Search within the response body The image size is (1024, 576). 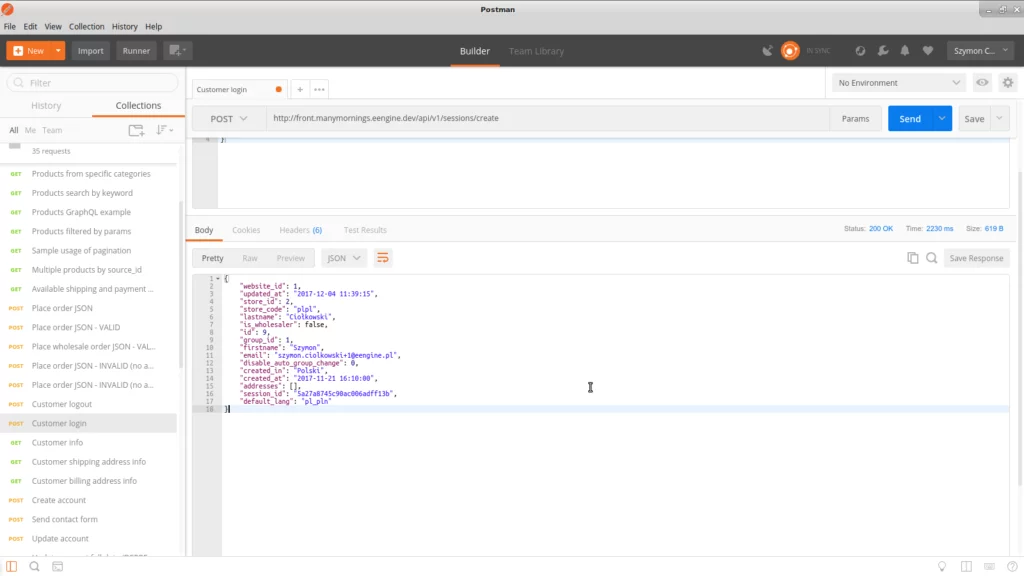[x=931, y=258]
